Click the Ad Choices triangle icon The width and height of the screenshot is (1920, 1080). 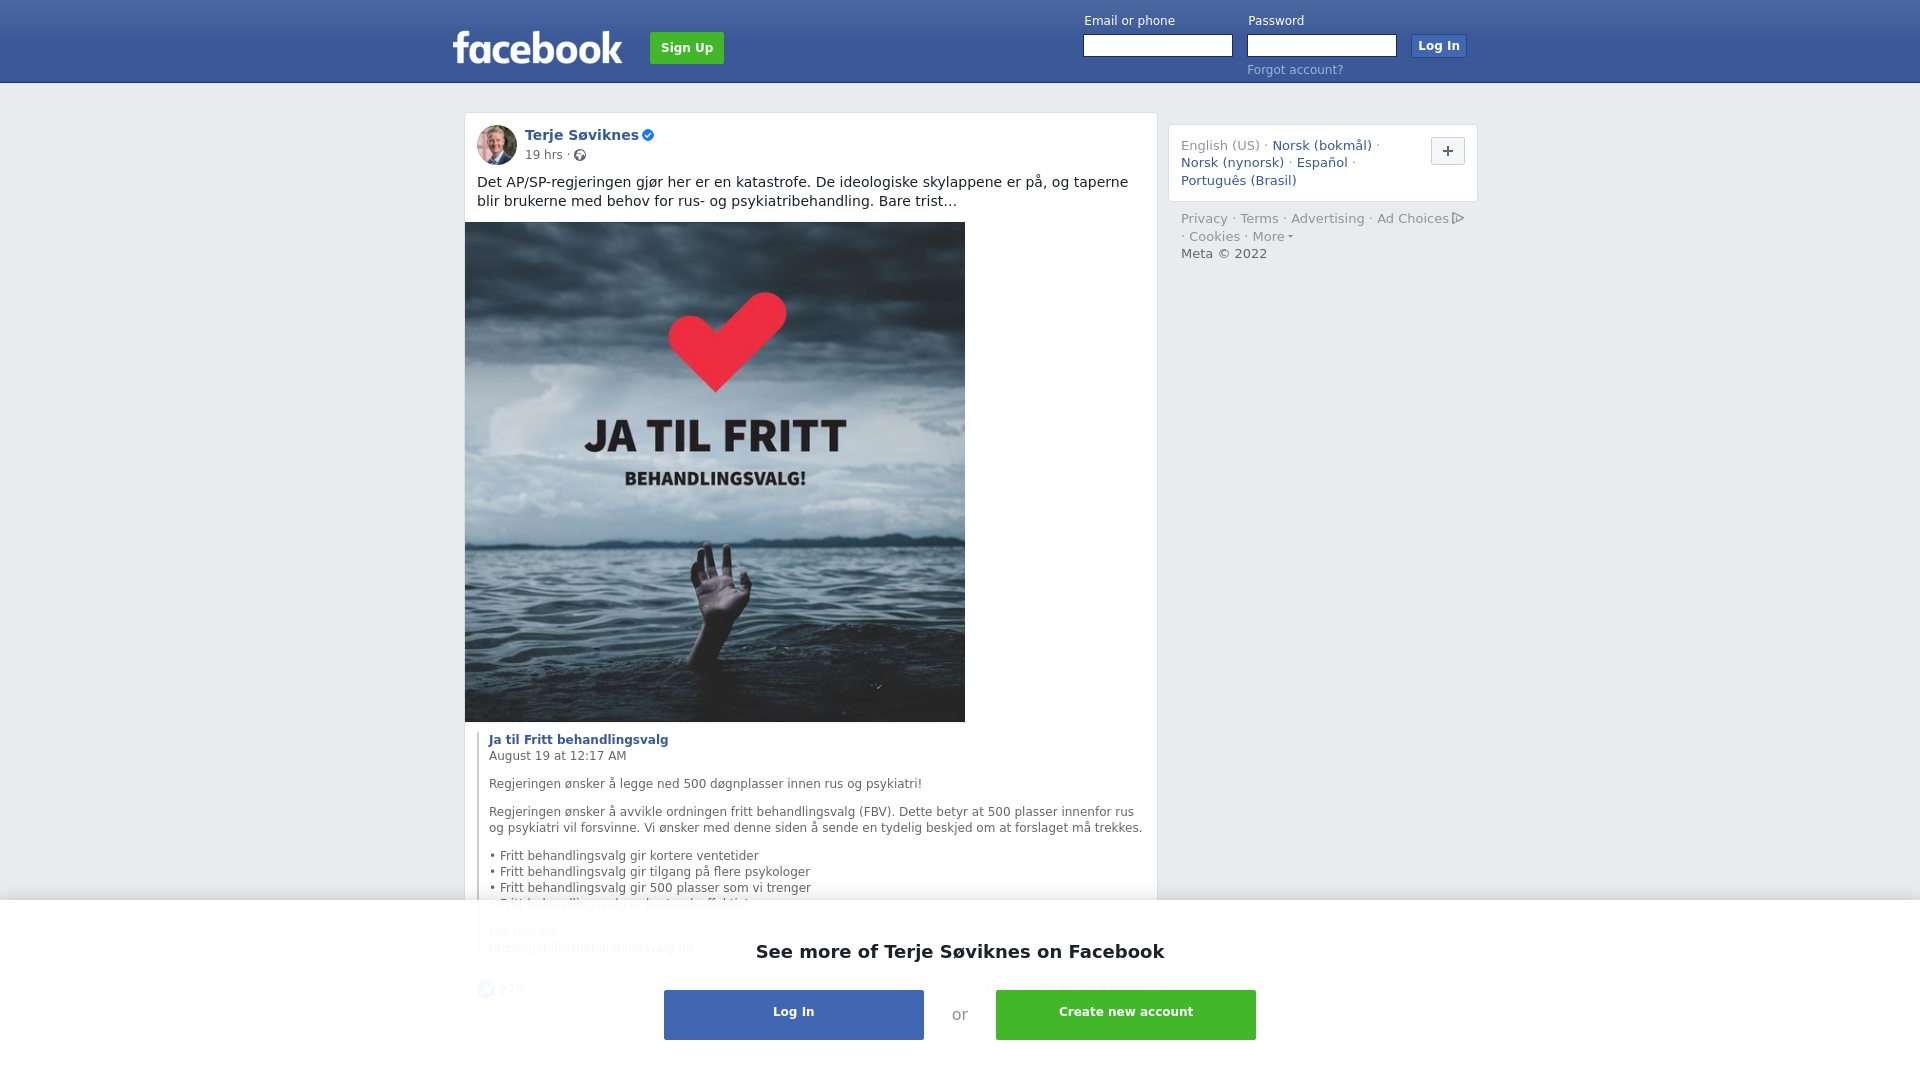[x=1458, y=218]
